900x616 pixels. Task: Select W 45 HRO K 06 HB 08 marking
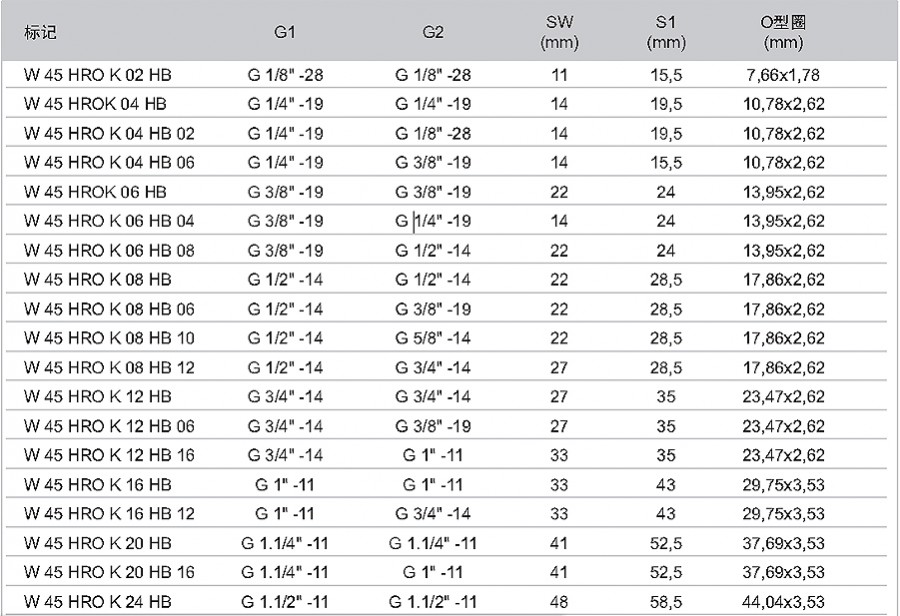[109, 251]
